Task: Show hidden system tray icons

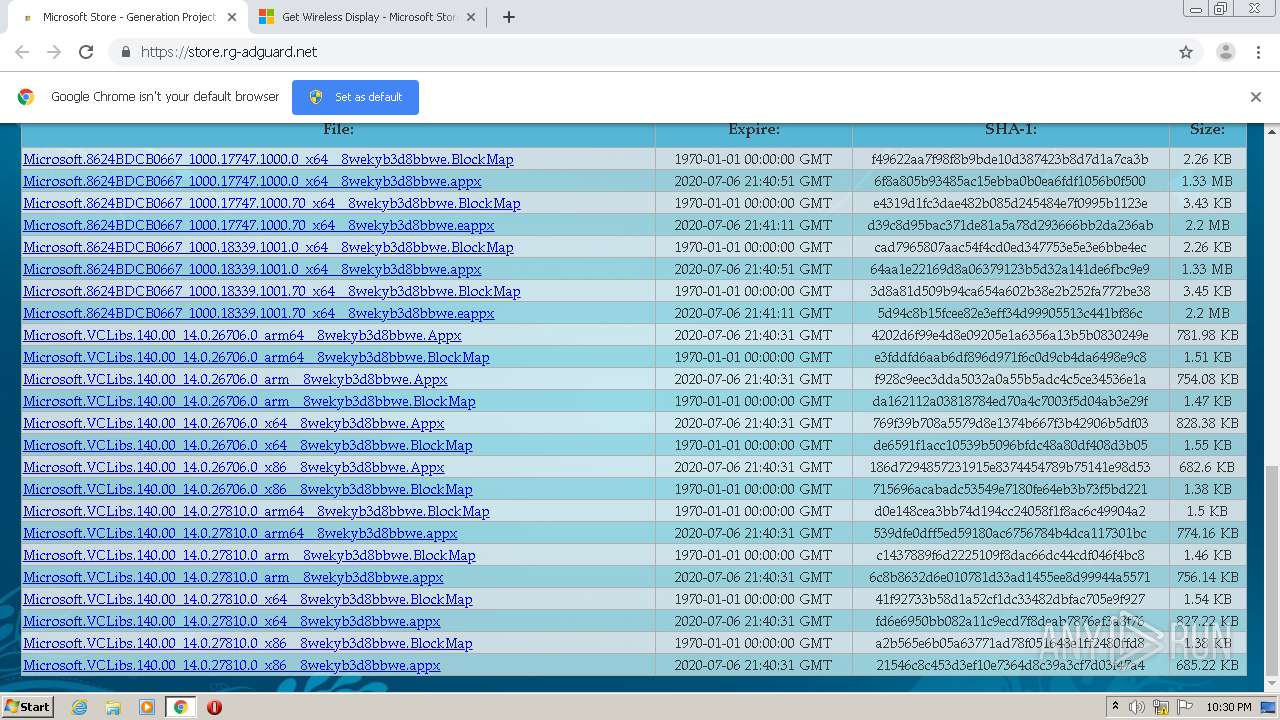Action: click(x=1115, y=707)
